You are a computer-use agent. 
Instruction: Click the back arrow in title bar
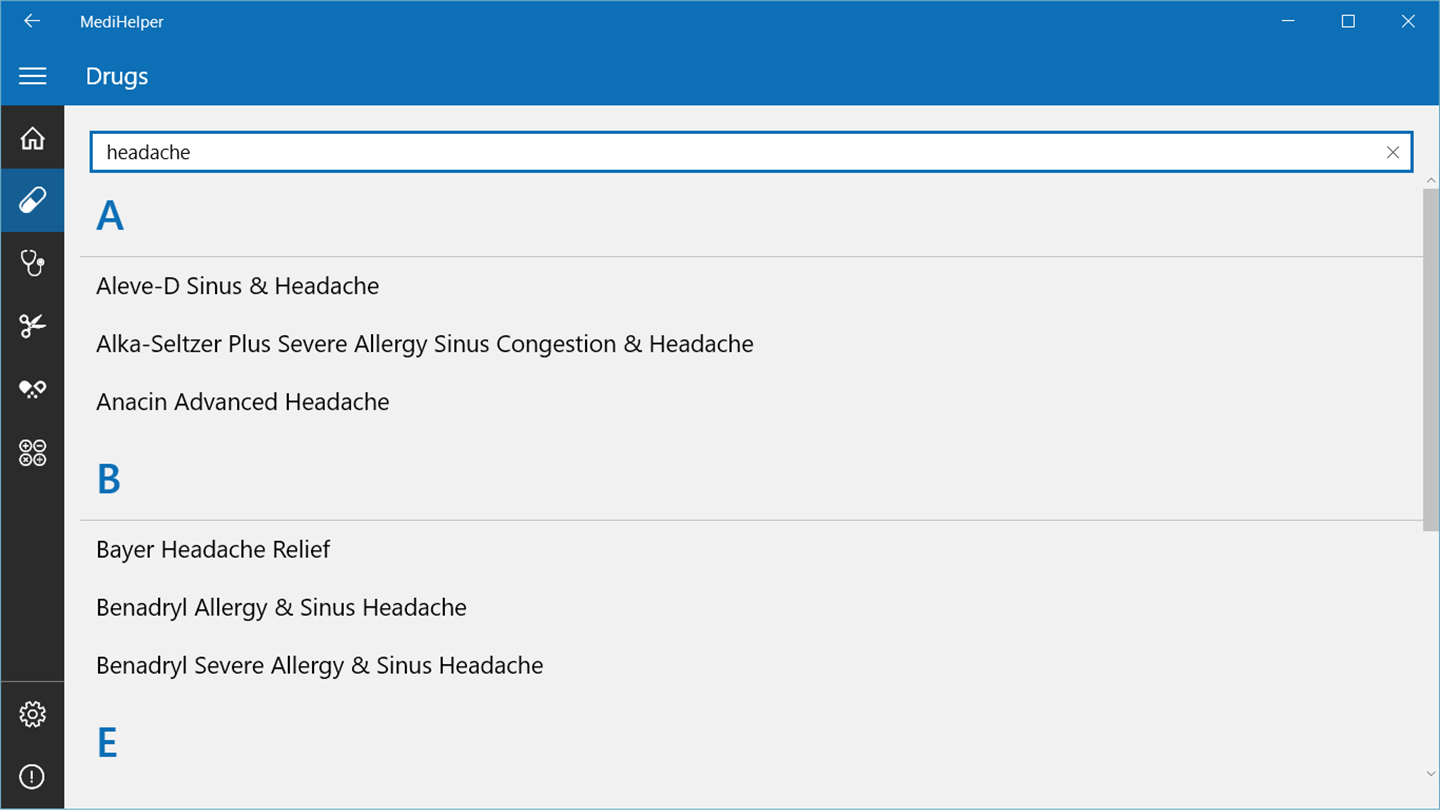[x=32, y=21]
